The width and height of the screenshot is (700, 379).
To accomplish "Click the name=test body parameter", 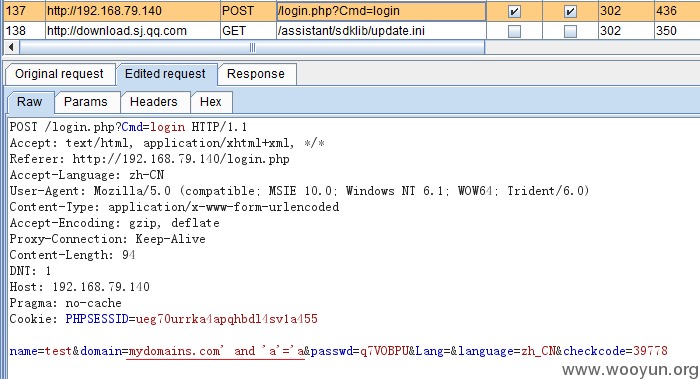I will pyautogui.click(x=41, y=351).
